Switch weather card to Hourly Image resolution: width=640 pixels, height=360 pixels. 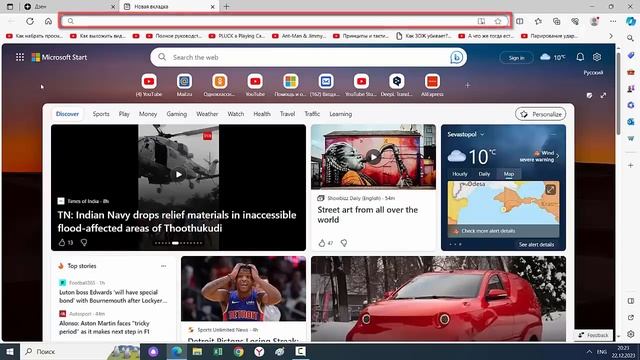(x=460, y=174)
